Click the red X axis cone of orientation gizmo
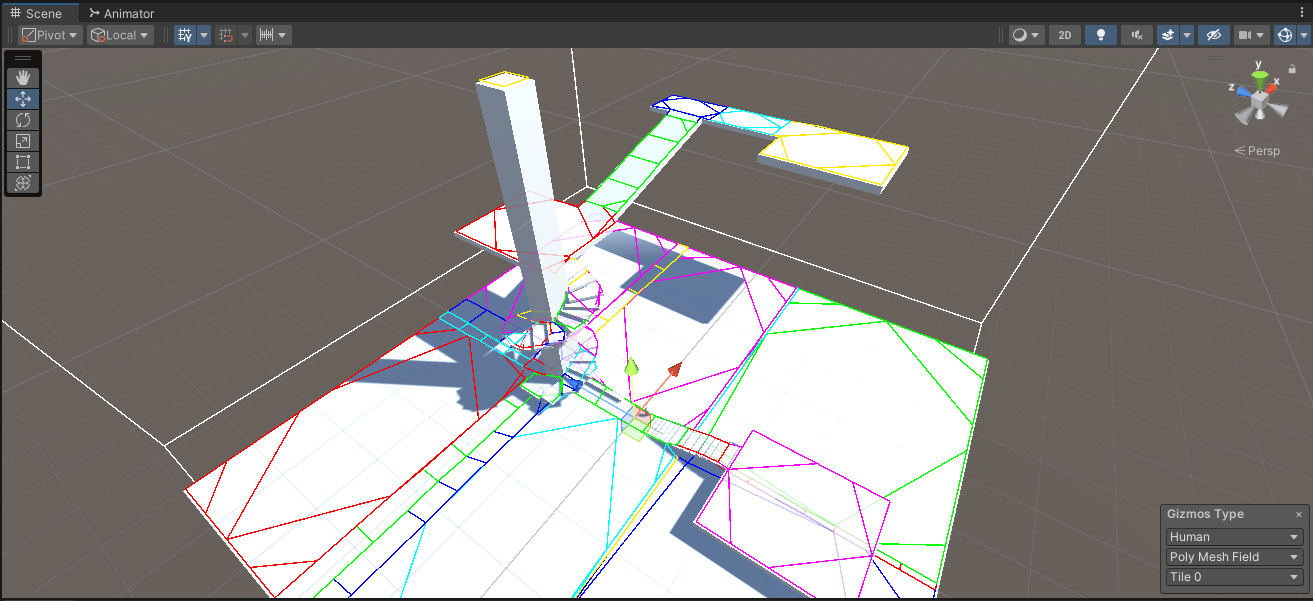 (x=1271, y=89)
